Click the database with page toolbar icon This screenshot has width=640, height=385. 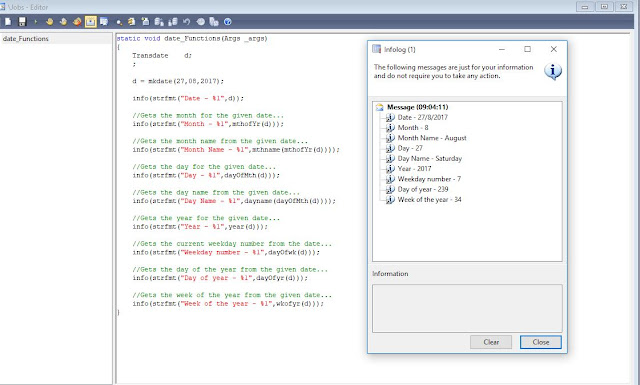click(x=159, y=22)
